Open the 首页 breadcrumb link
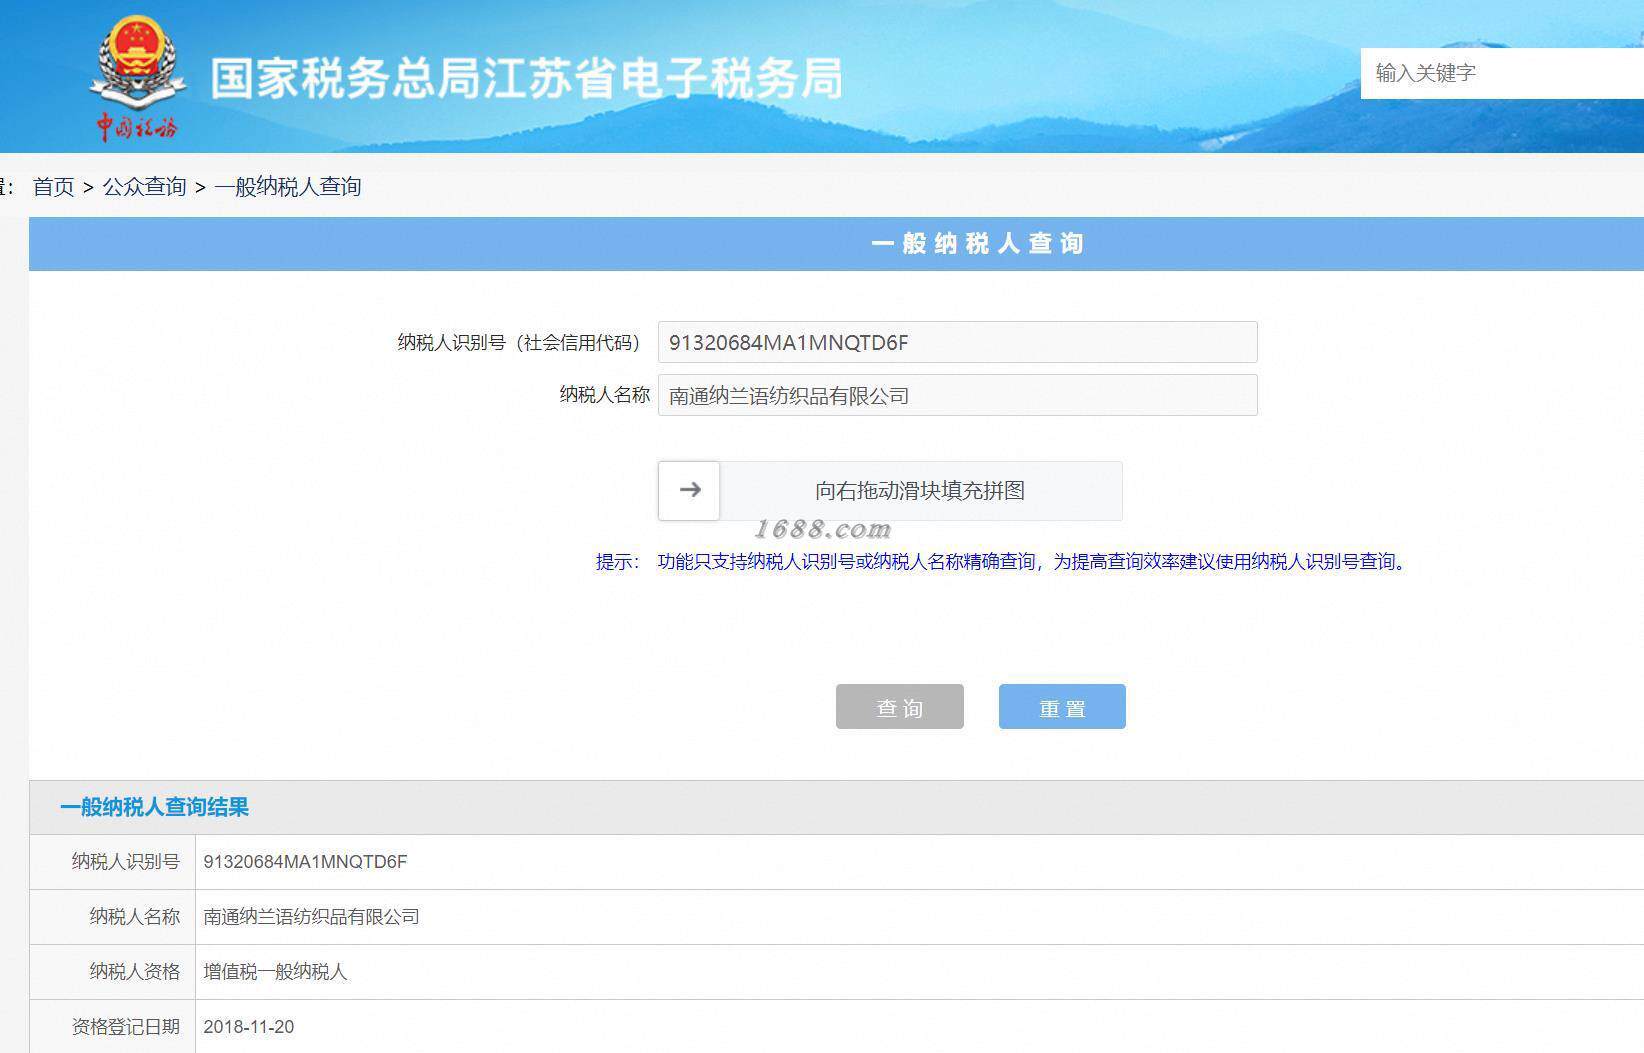 (x=54, y=187)
